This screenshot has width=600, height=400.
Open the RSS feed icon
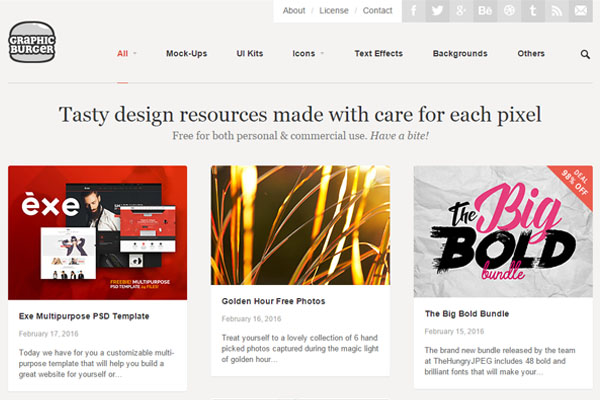point(556,11)
